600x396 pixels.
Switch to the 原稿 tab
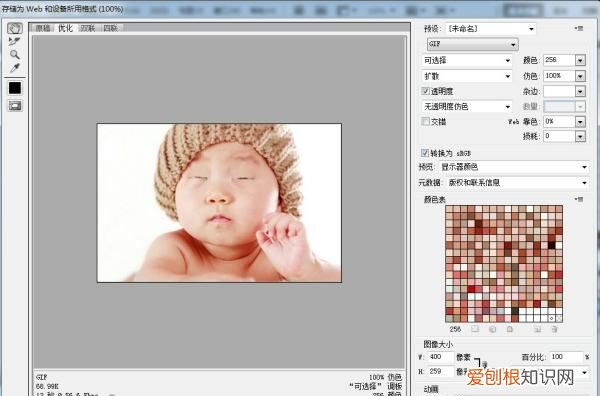pos(42,28)
